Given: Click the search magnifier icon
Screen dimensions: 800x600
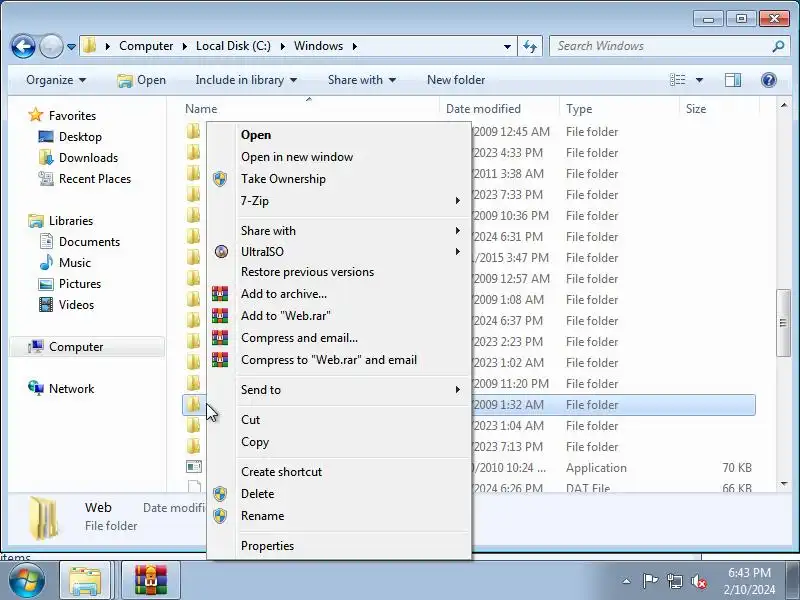Looking at the screenshot, I should click(x=778, y=46).
